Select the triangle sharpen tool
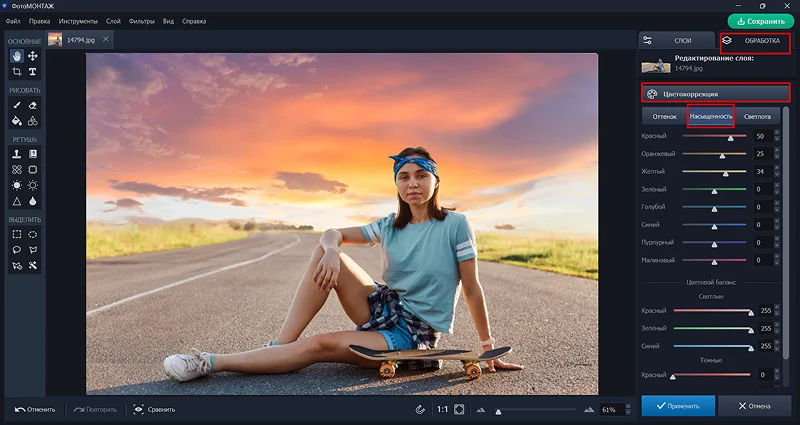 click(x=17, y=201)
